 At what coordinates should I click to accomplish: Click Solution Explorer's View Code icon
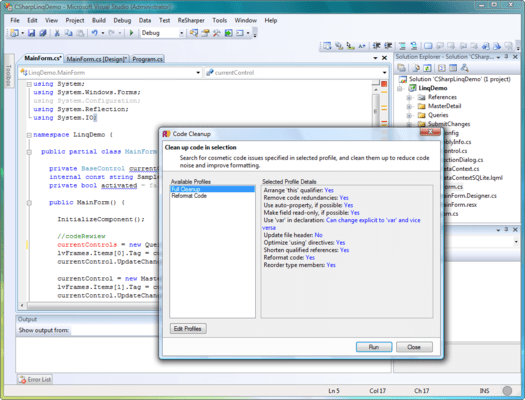pos(442,68)
